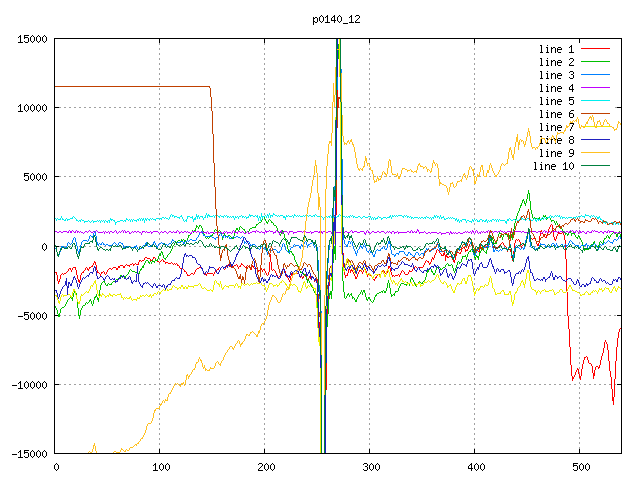This screenshot has height=480, width=640.
Task: Hide line 3 via legend label
Action: pos(557,75)
